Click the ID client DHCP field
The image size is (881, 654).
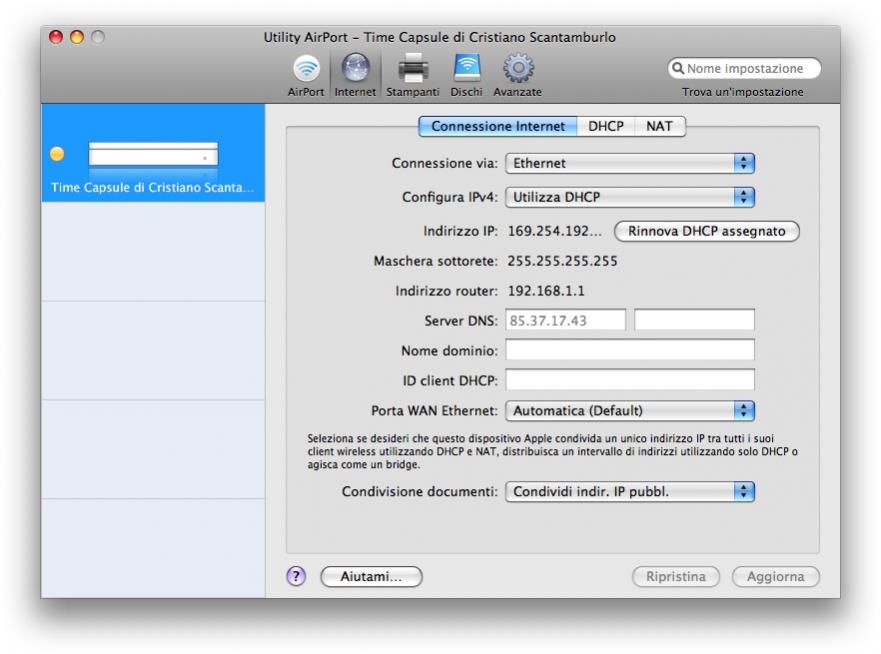630,380
